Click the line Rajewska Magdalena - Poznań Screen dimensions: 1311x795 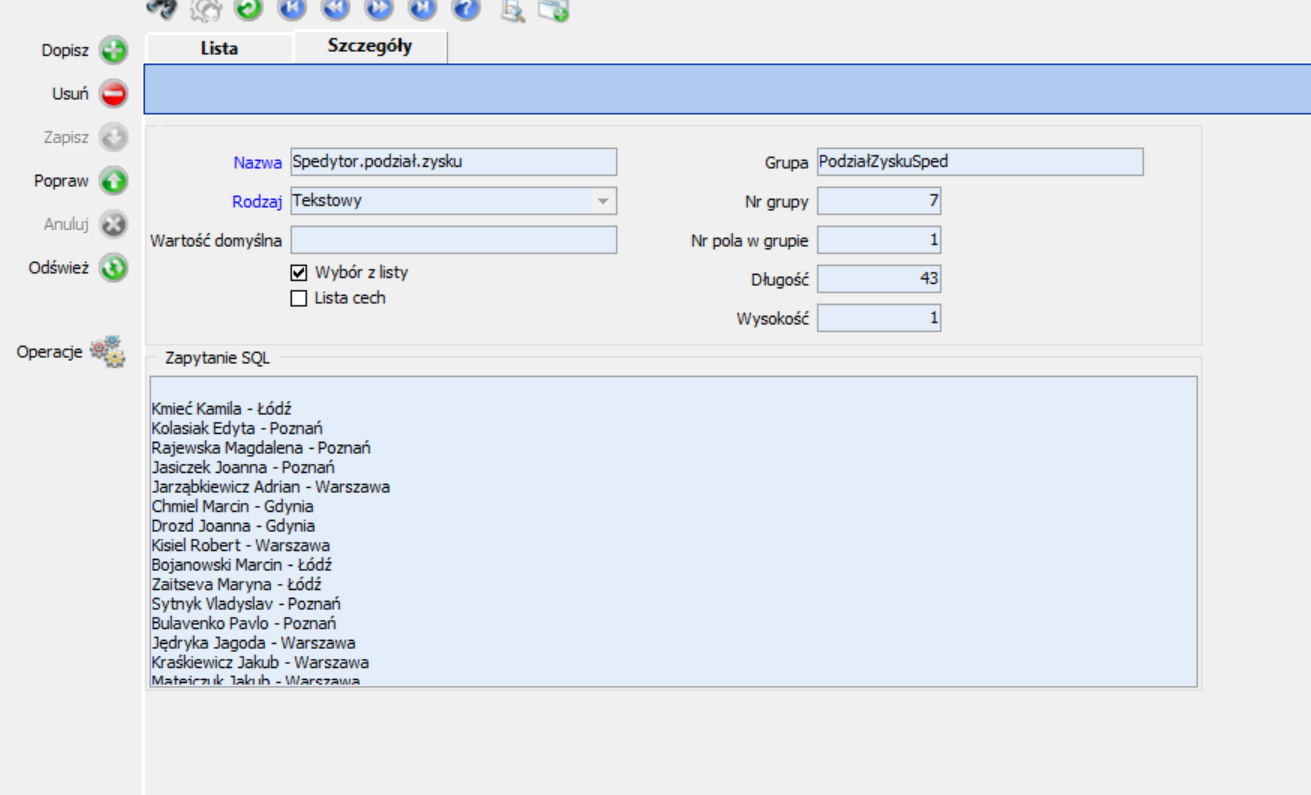(261, 448)
